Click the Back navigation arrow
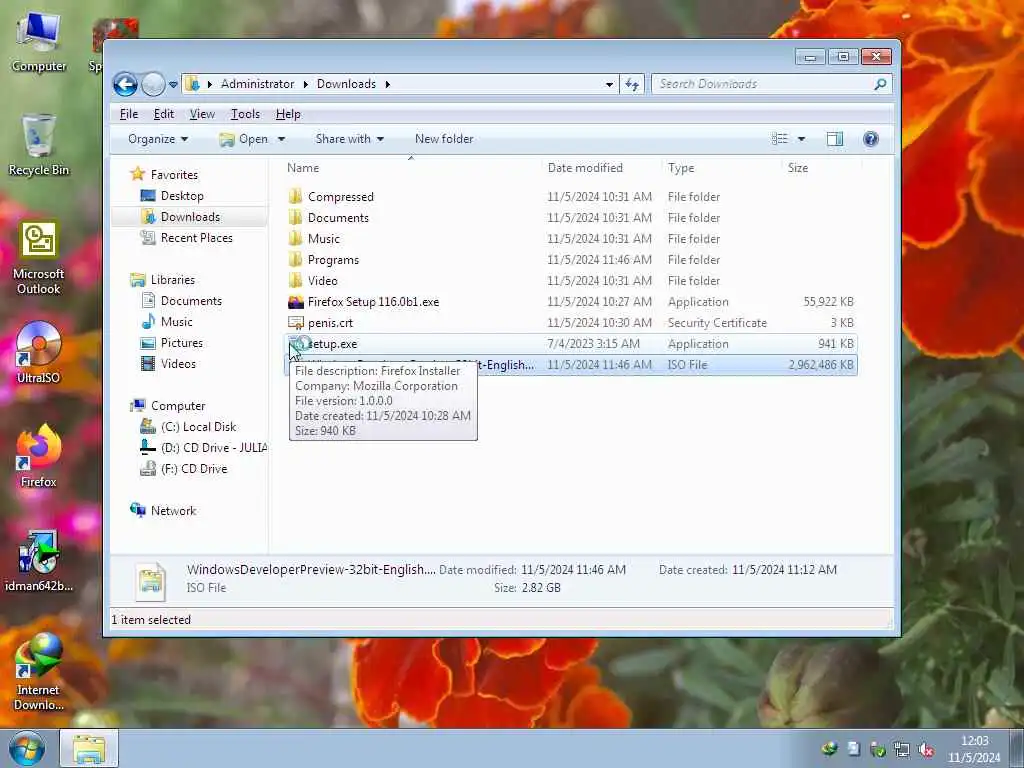The height and width of the screenshot is (768, 1024). click(x=125, y=84)
